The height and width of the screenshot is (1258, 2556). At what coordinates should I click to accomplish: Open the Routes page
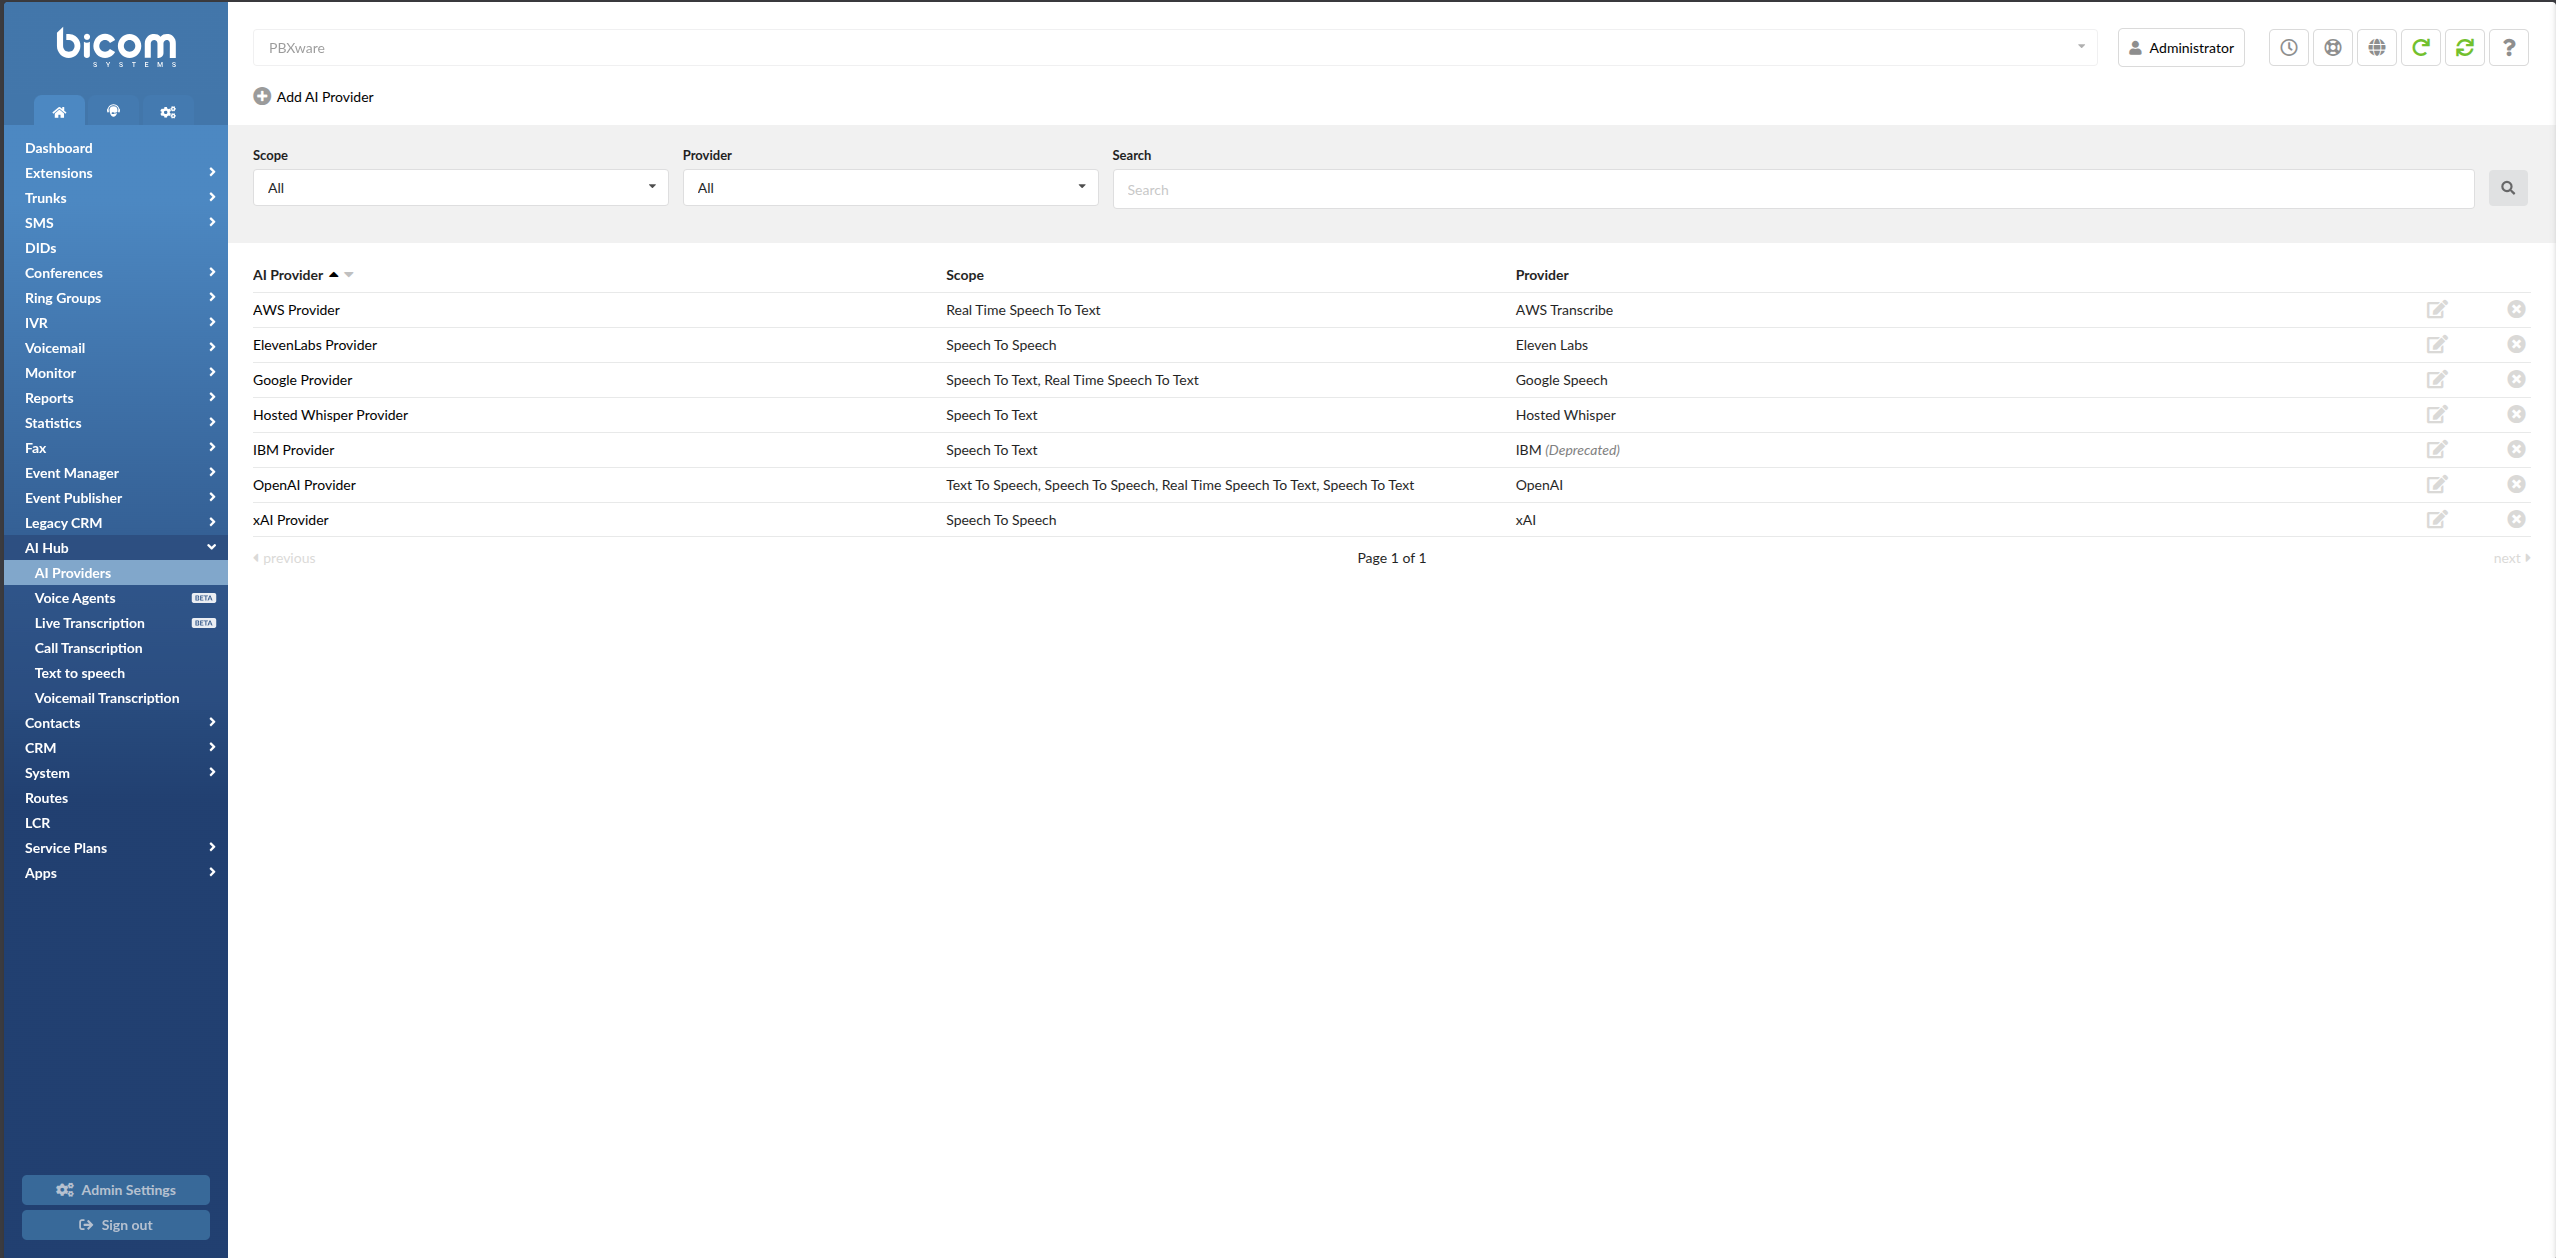(x=116, y=798)
